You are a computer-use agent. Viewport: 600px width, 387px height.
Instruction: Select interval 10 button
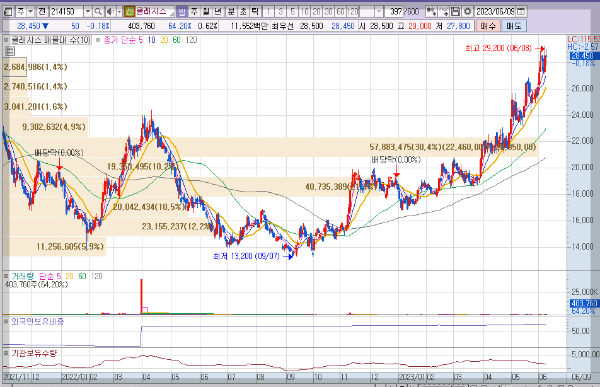point(305,12)
